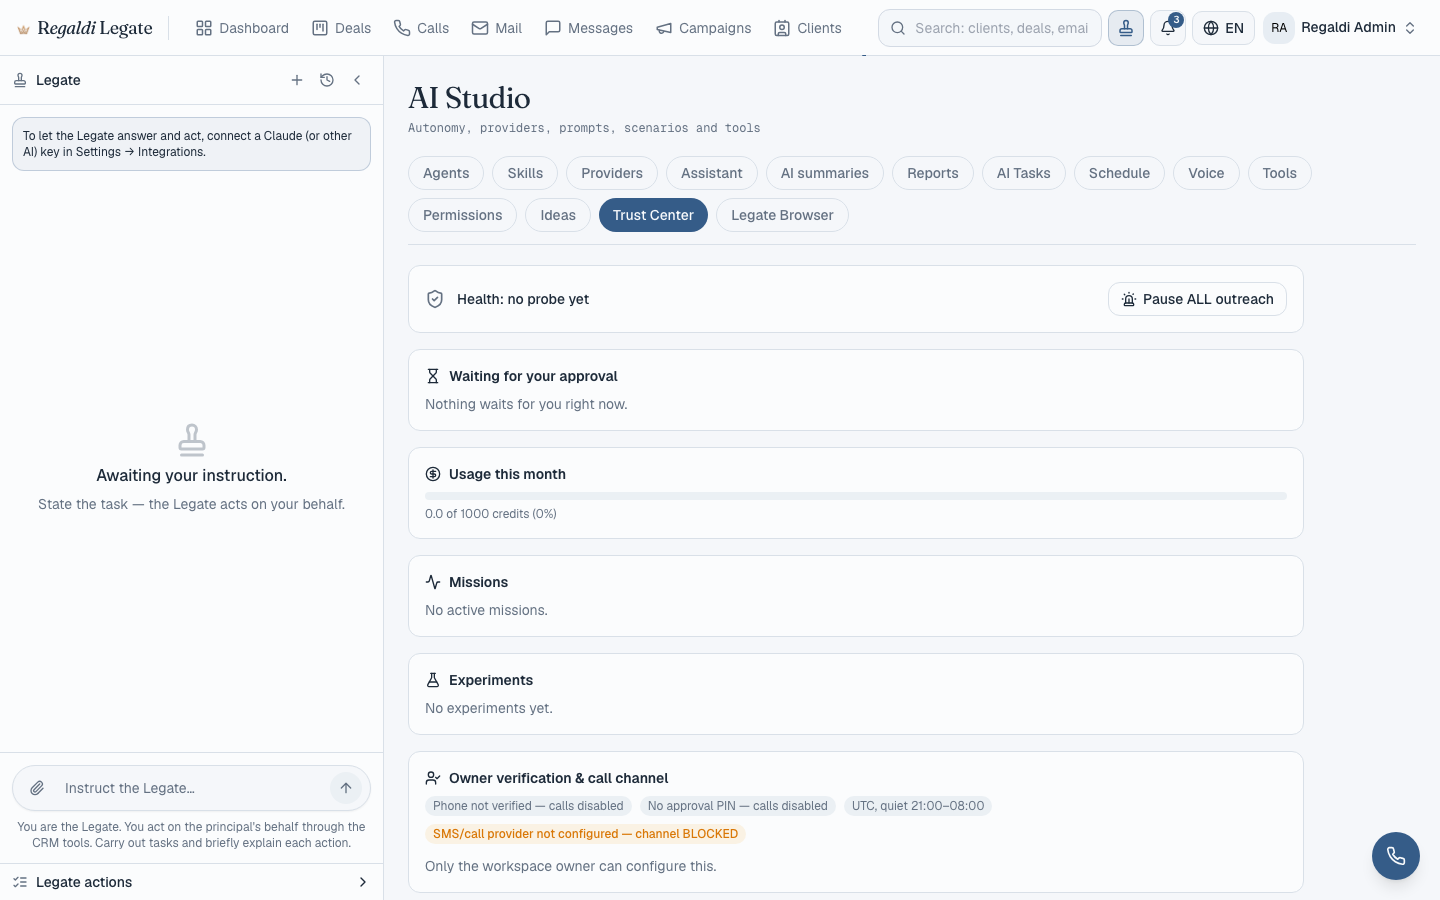Open the Deals section
1440x900 pixels.
341,28
